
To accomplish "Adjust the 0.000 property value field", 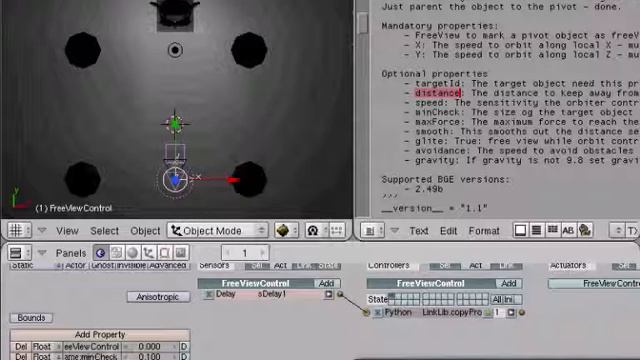I will tap(150, 347).
